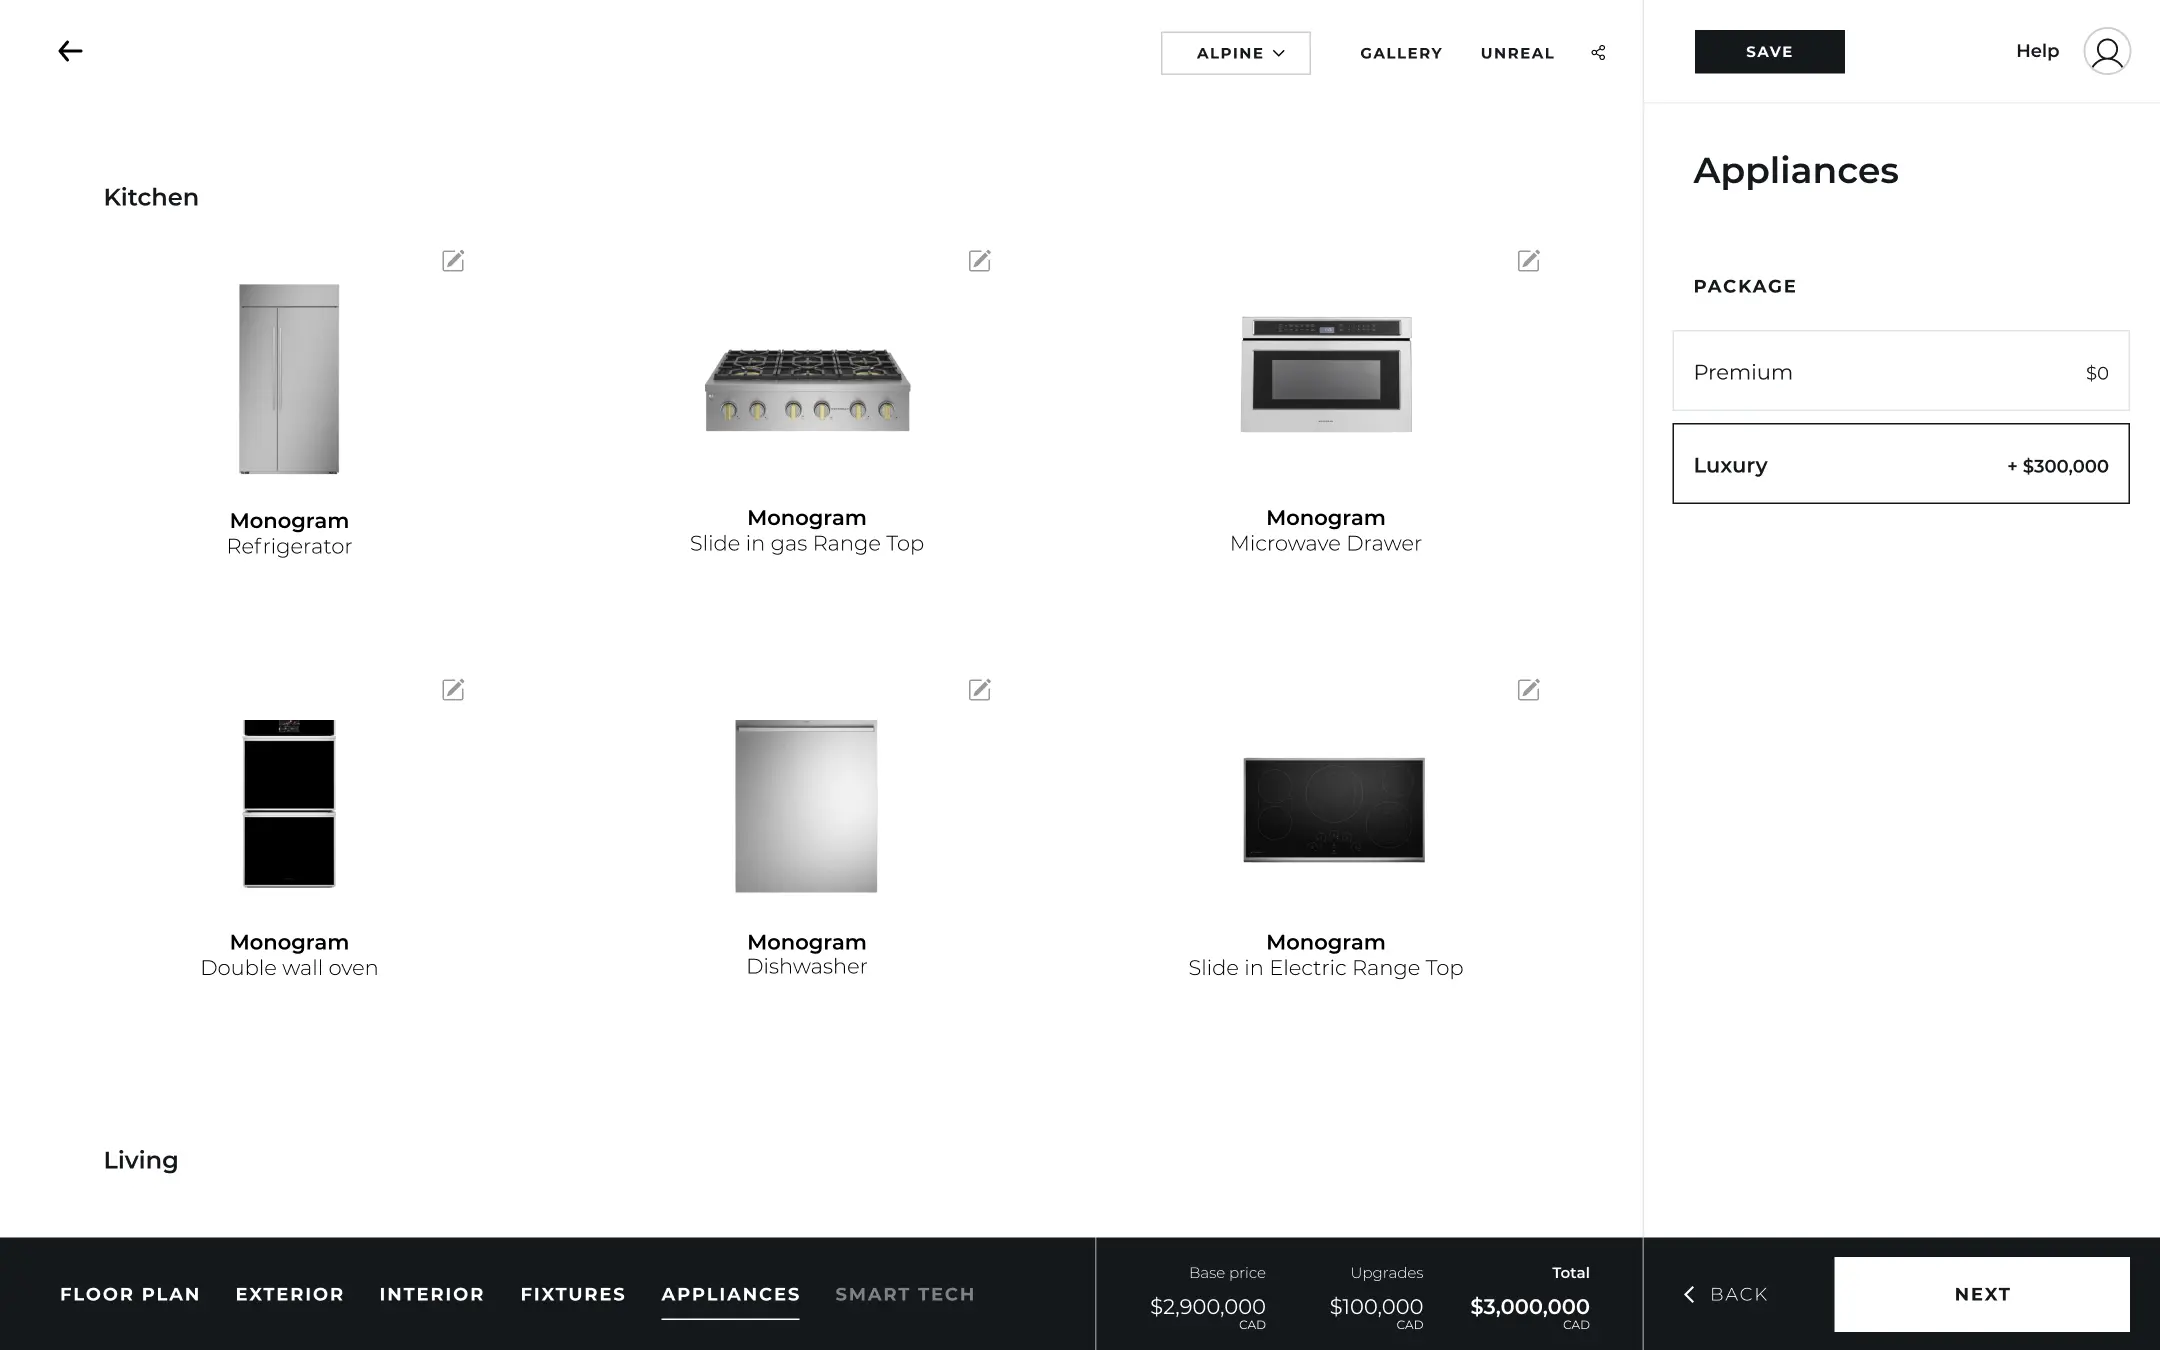This screenshot has height=1350, width=2160.
Task: Edit the Slide in Electric Range Top
Action: (x=1527, y=689)
